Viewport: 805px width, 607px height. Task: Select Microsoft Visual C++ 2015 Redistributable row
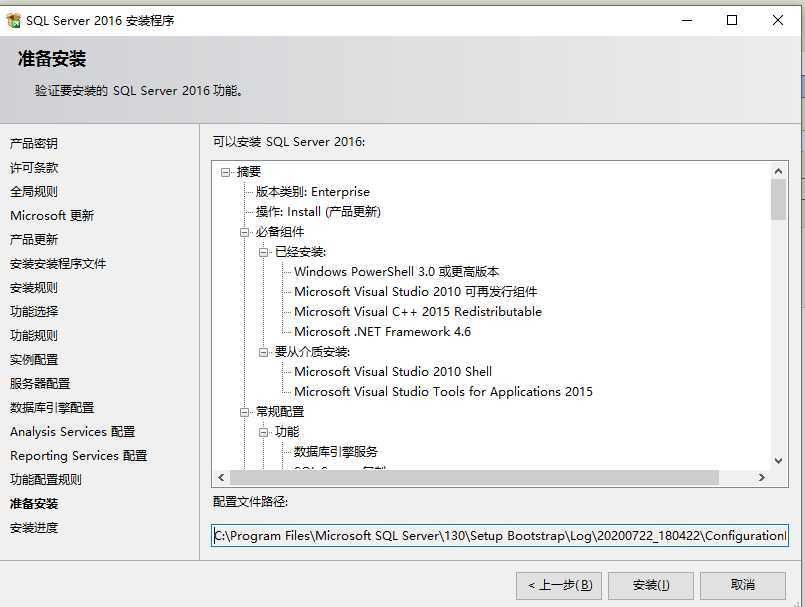pyautogui.click(x=418, y=312)
